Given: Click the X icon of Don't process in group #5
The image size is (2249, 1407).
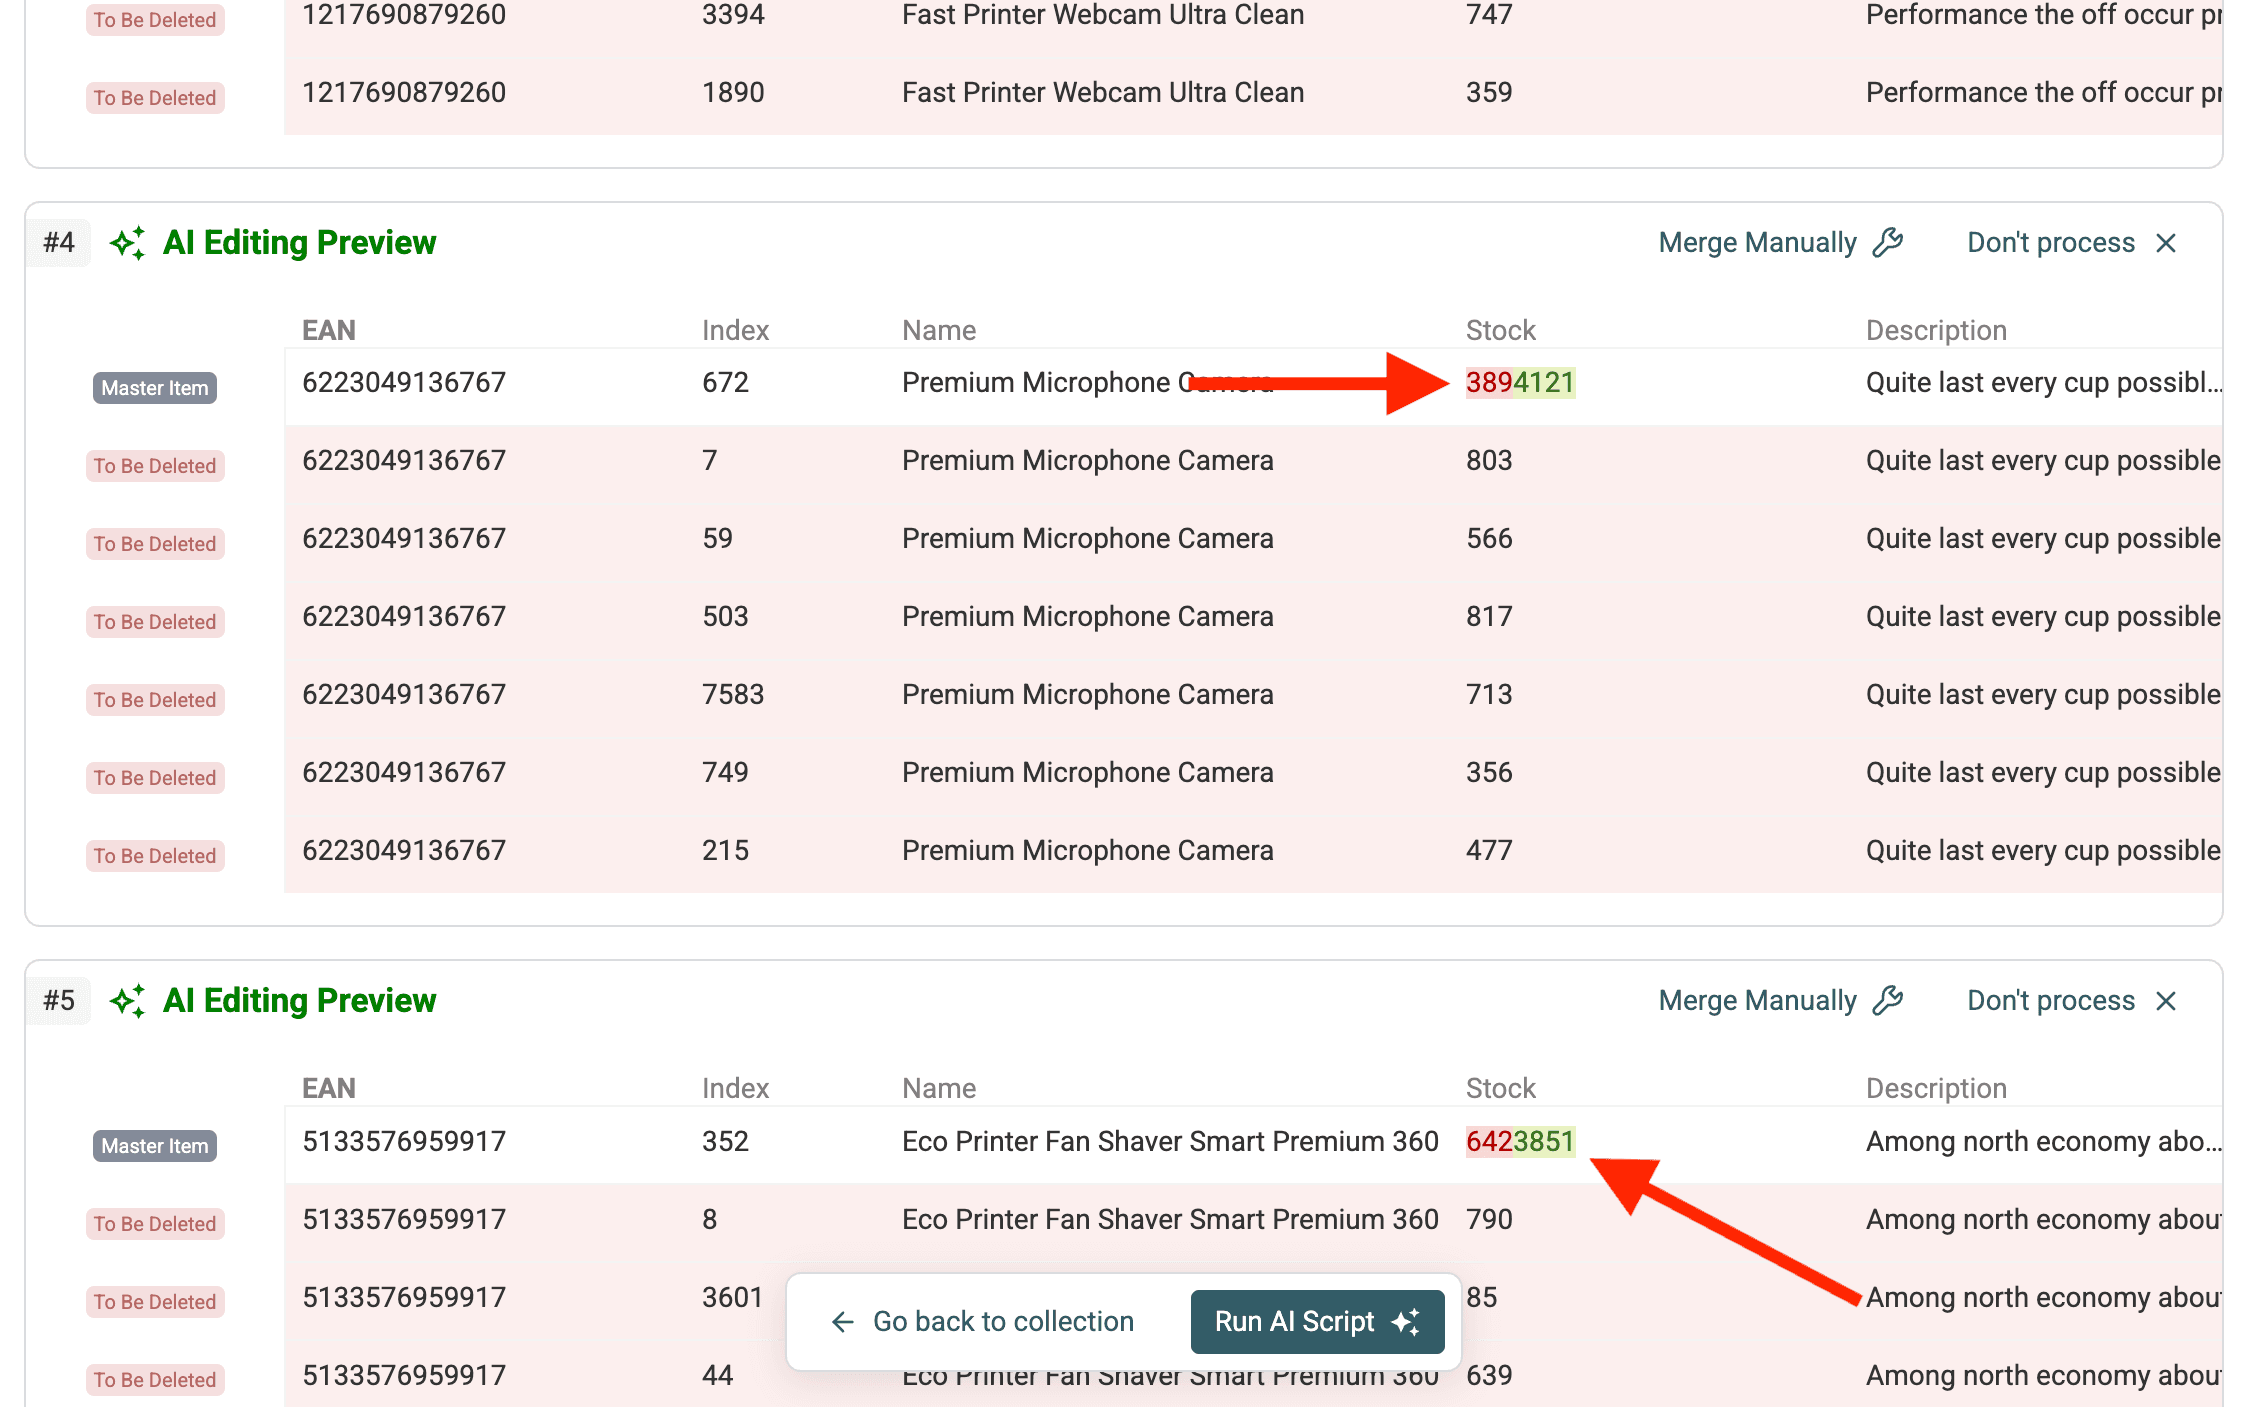Looking at the screenshot, I should pyautogui.click(x=2166, y=1001).
